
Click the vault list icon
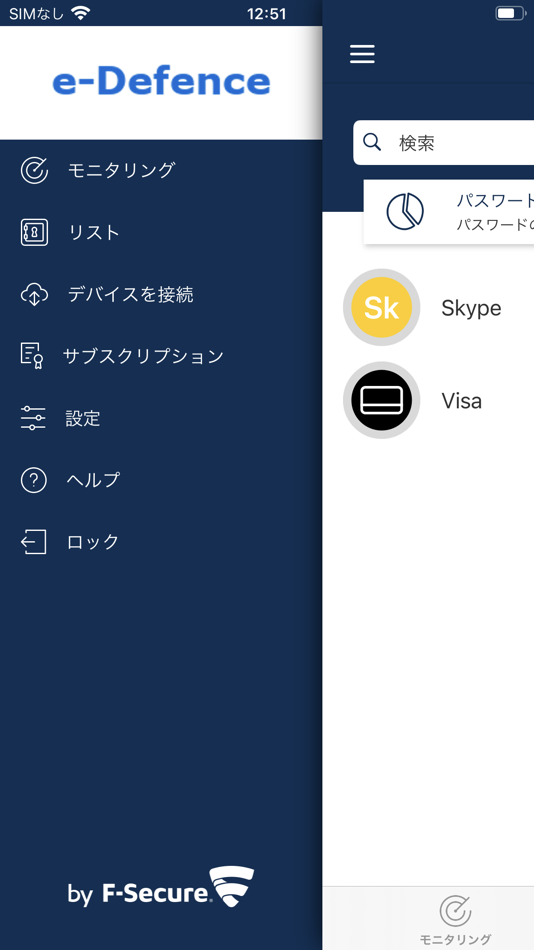click(x=34, y=232)
